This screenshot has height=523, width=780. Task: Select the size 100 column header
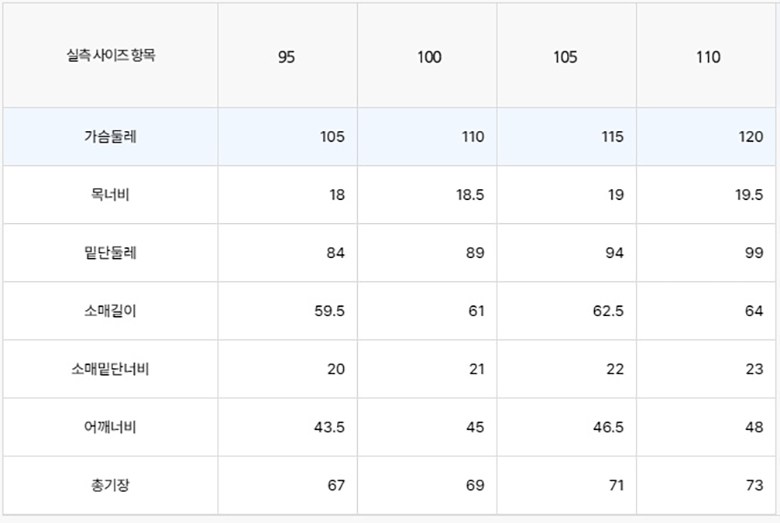click(x=429, y=57)
